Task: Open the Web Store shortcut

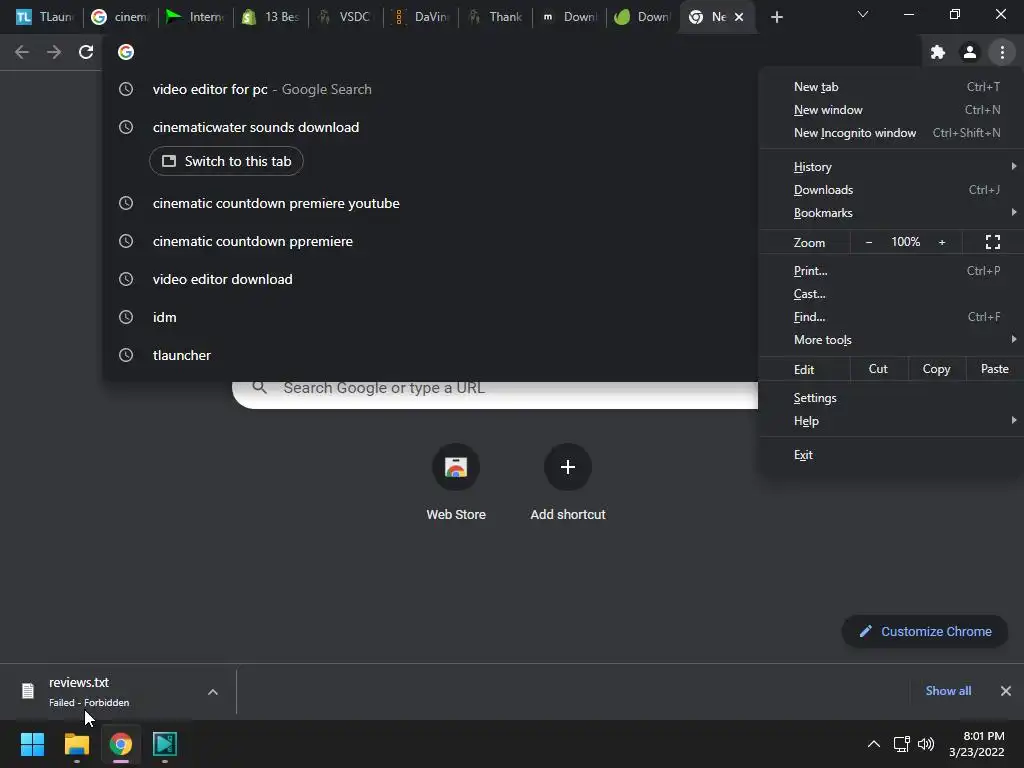Action: tap(456, 482)
